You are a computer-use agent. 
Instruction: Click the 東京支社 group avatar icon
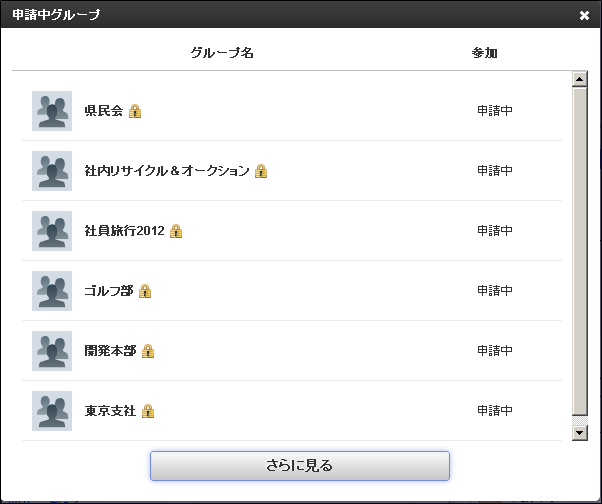(52, 411)
